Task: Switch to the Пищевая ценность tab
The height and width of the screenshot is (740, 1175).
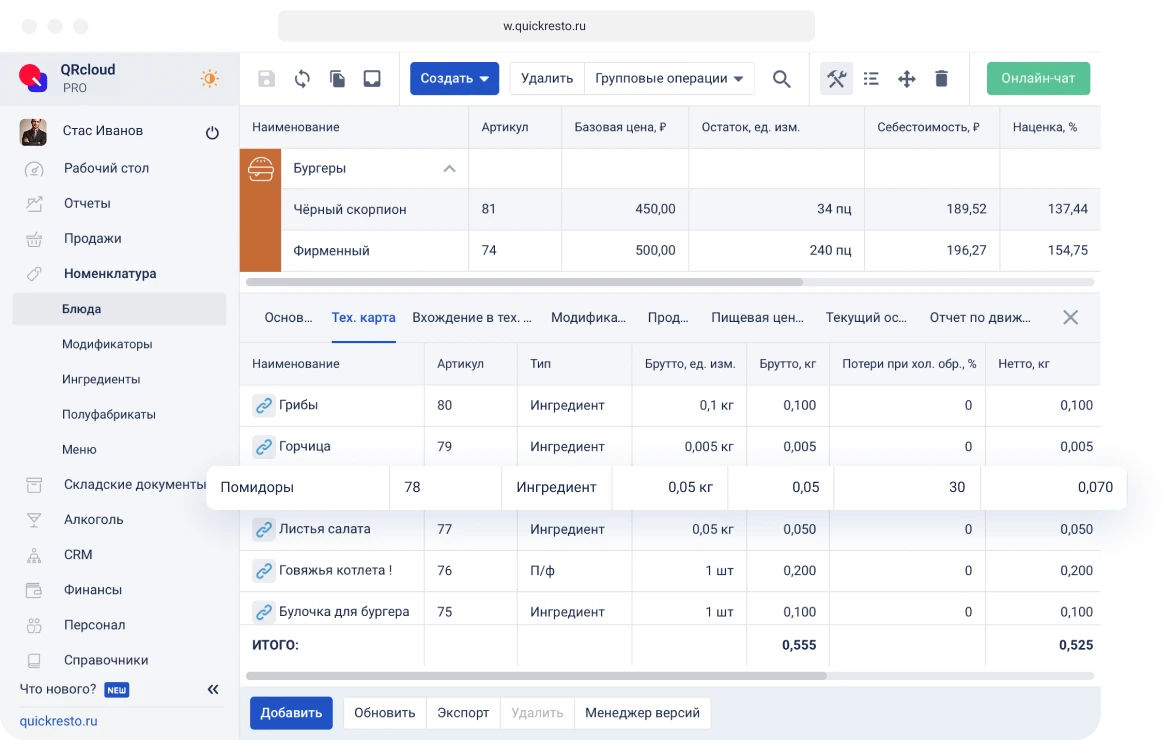Action: (757, 318)
